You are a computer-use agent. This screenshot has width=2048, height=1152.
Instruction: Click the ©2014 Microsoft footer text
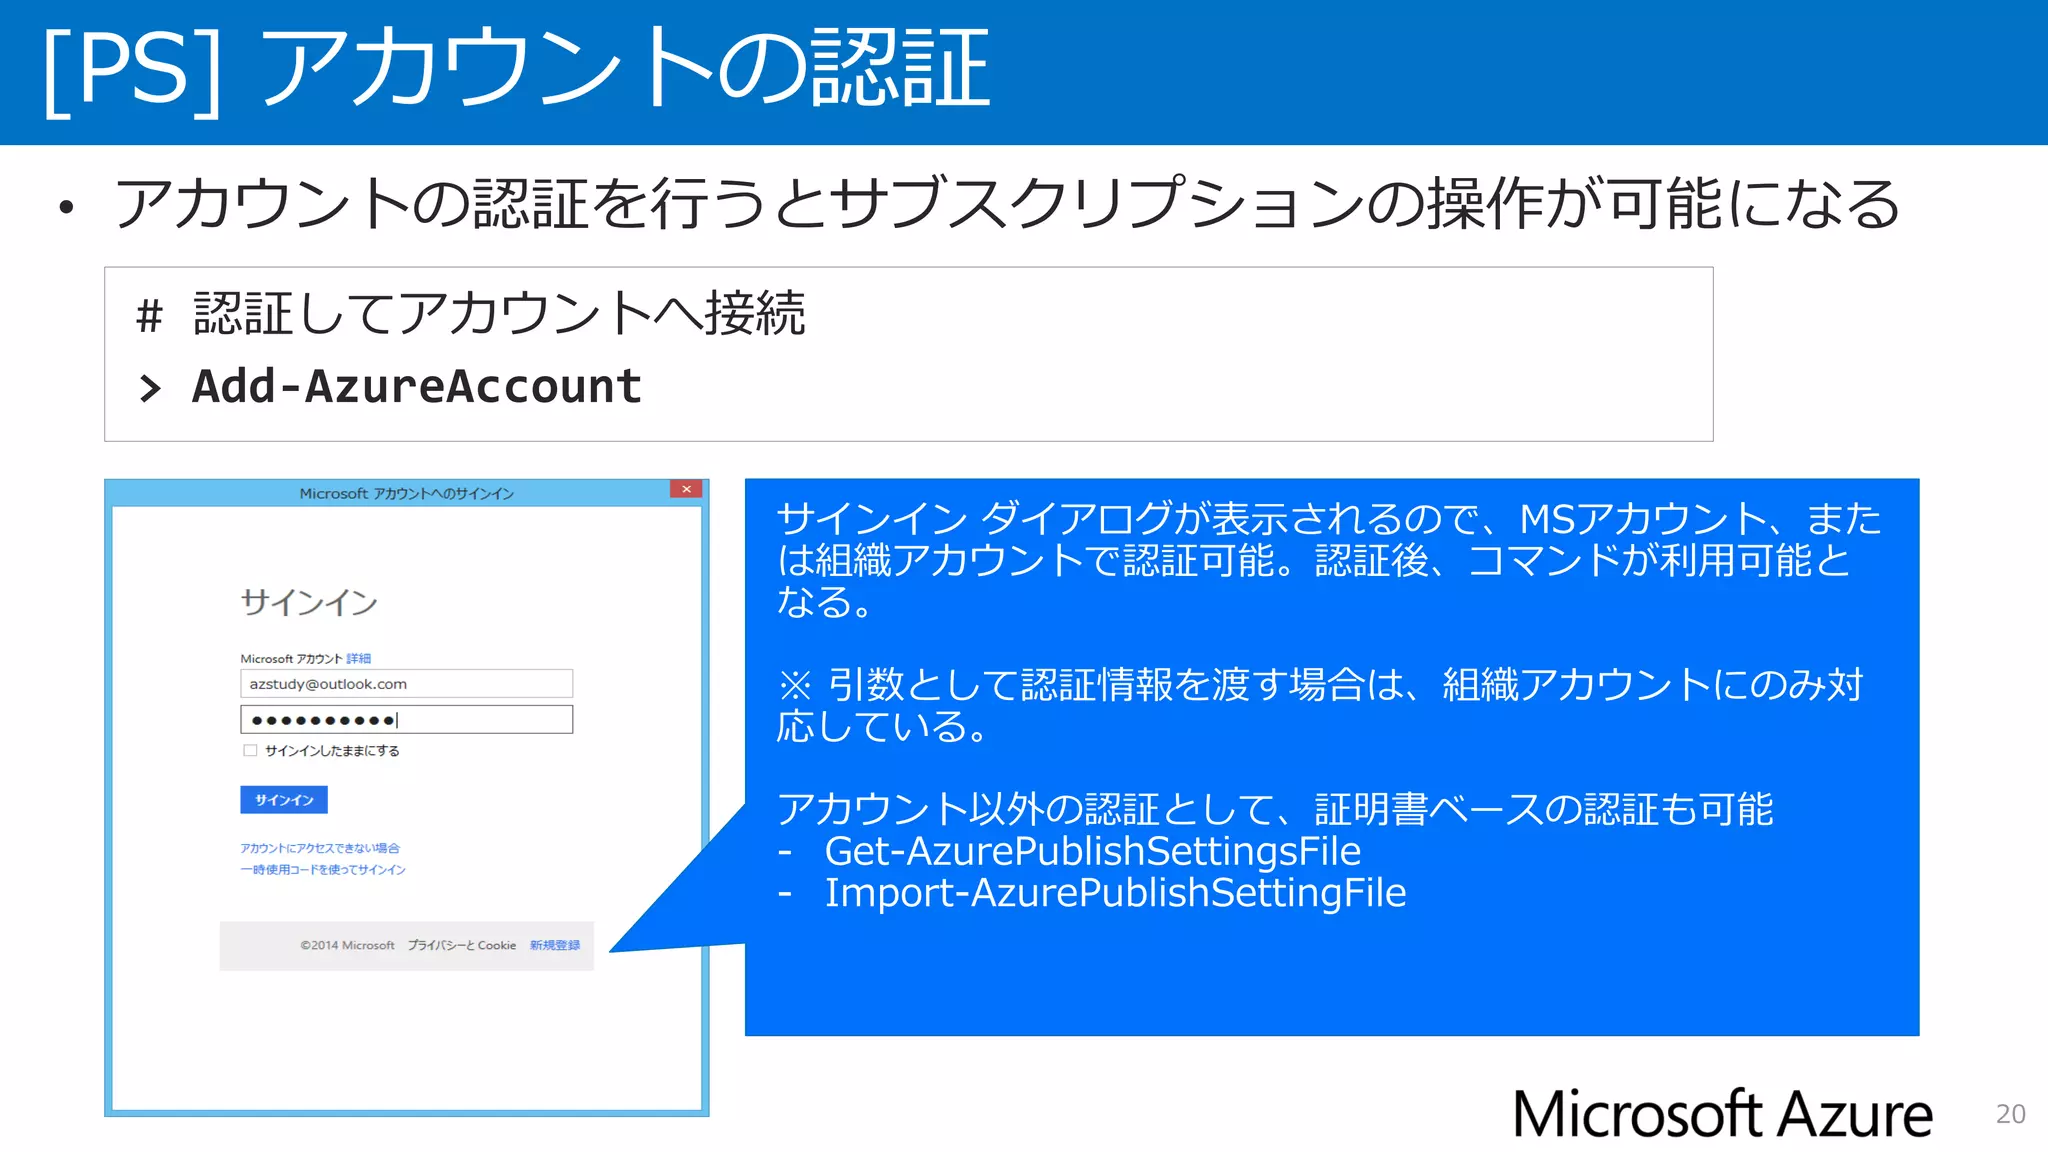click(x=347, y=945)
